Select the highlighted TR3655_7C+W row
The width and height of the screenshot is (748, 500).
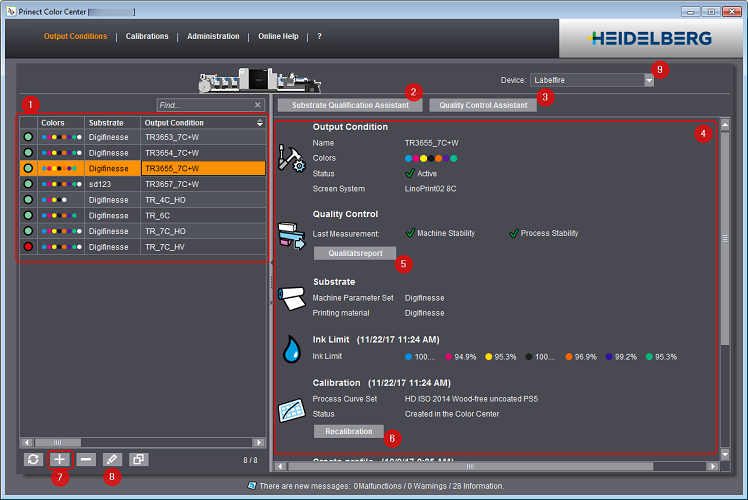143,168
